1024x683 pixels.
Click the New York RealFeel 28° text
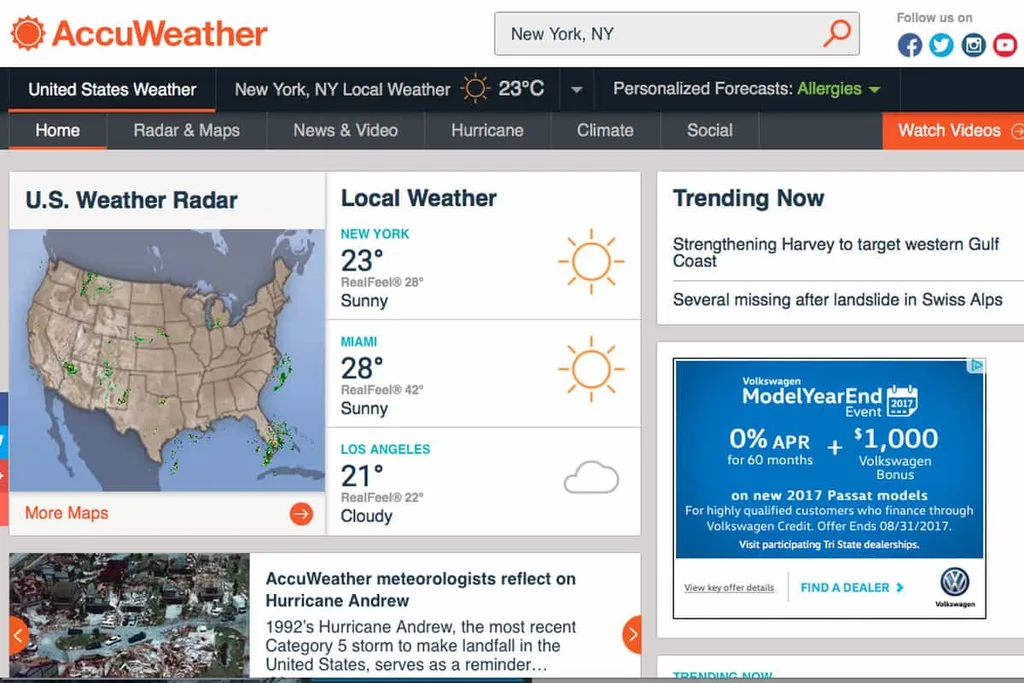382,282
